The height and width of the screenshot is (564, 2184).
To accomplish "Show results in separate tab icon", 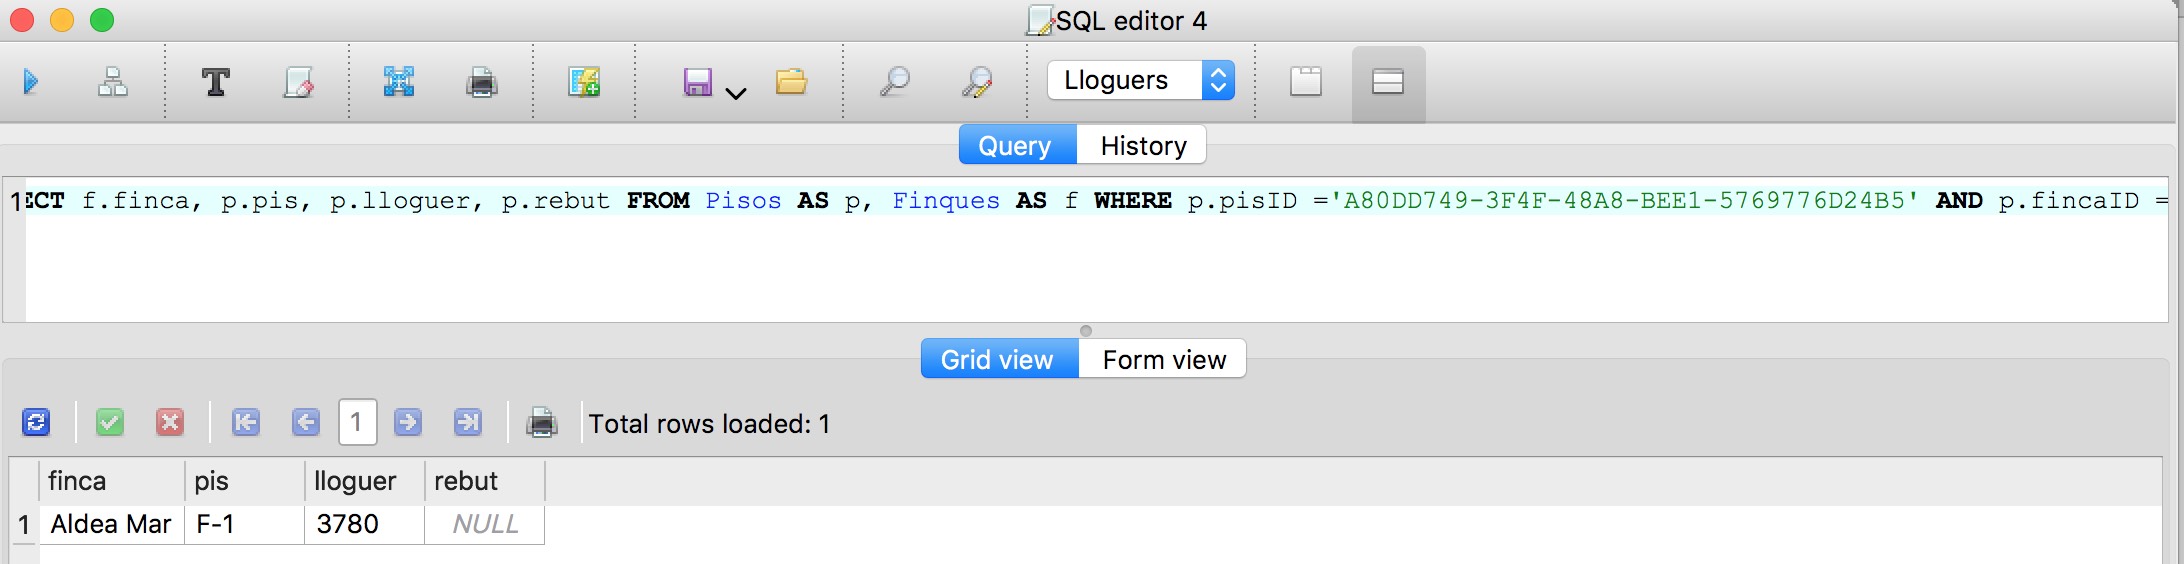I will click(x=1306, y=82).
